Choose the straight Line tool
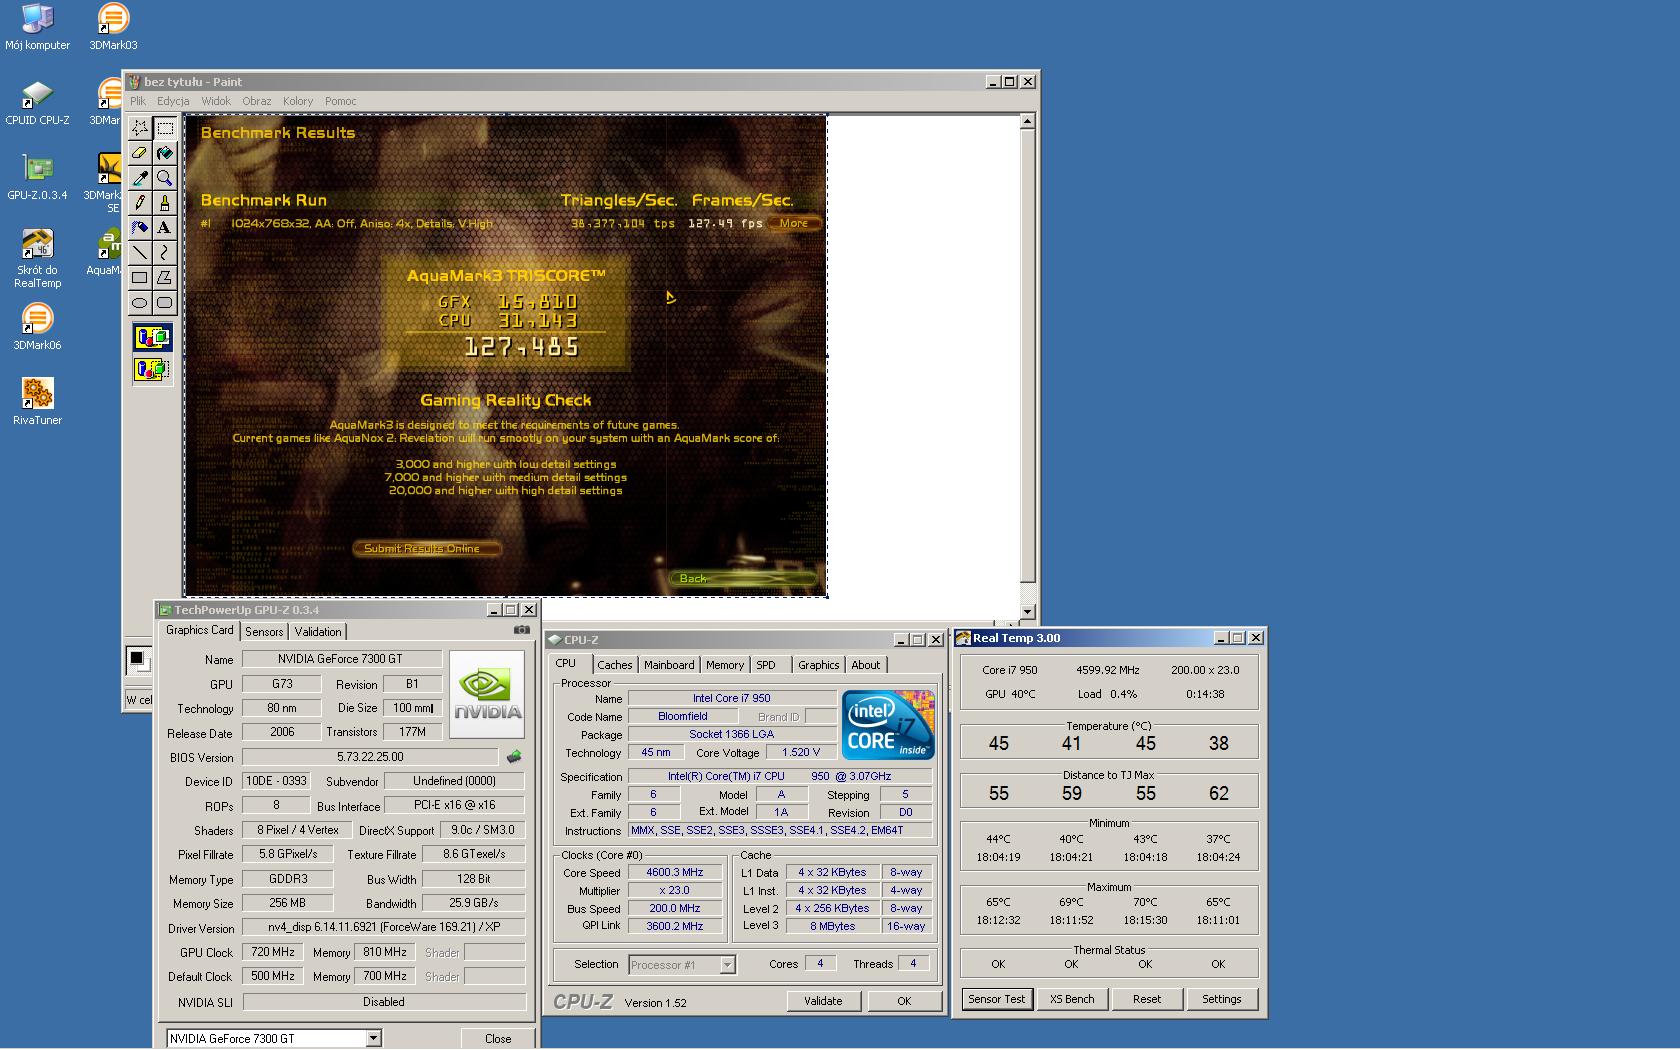 (140, 253)
